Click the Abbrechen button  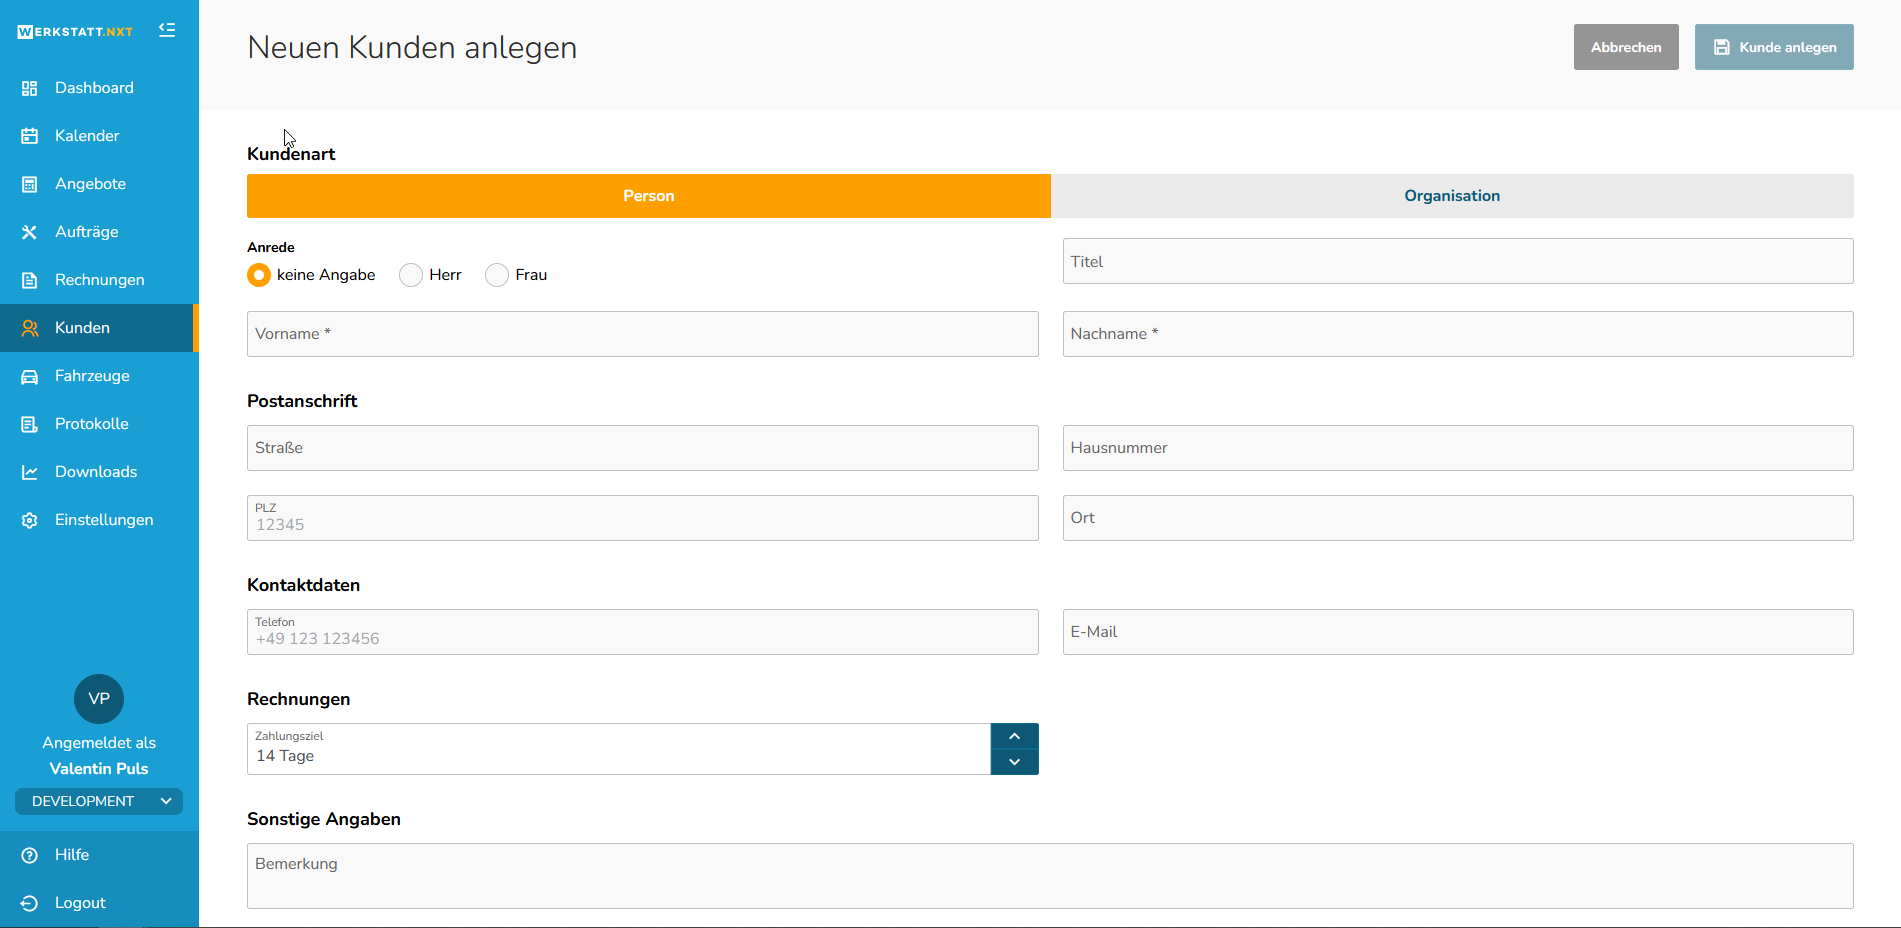point(1626,47)
